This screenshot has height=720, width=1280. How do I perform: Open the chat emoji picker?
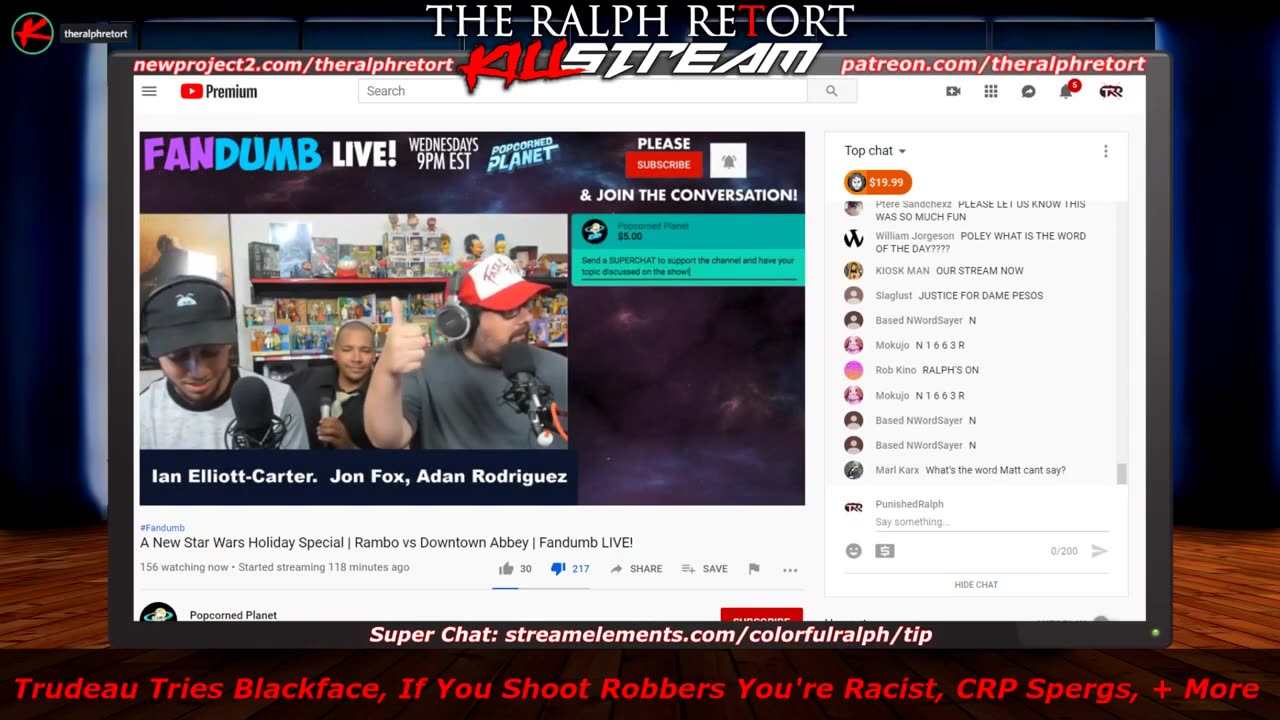coord(853,551)
